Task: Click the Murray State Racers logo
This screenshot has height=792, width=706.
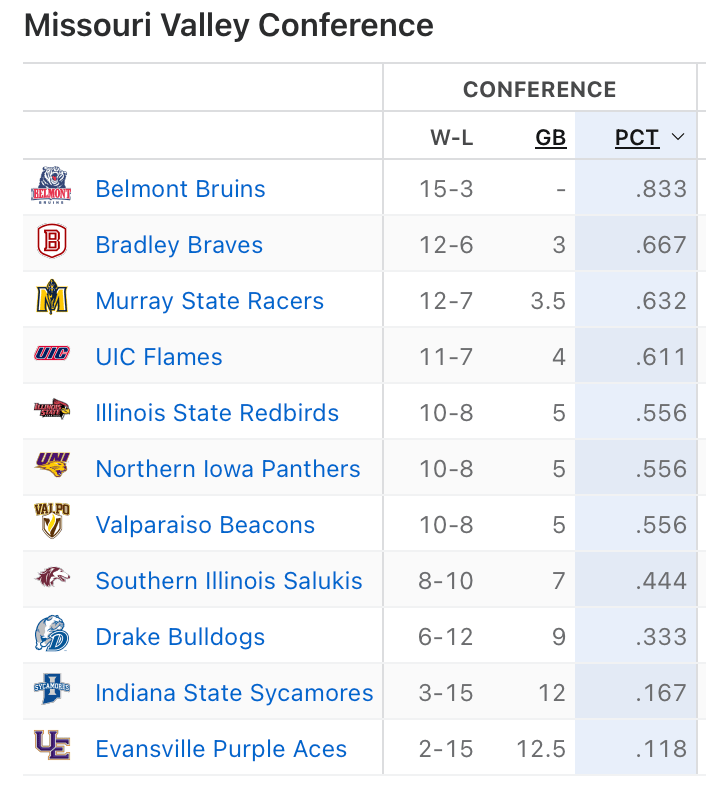Action: tap(52, 300)
